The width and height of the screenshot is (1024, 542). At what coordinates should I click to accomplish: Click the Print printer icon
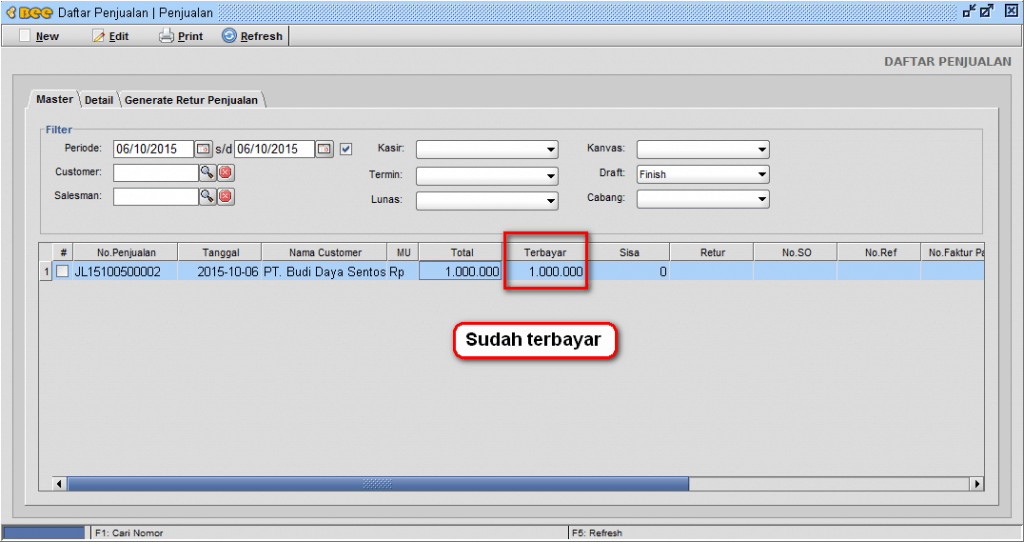[x=167, y=36]
